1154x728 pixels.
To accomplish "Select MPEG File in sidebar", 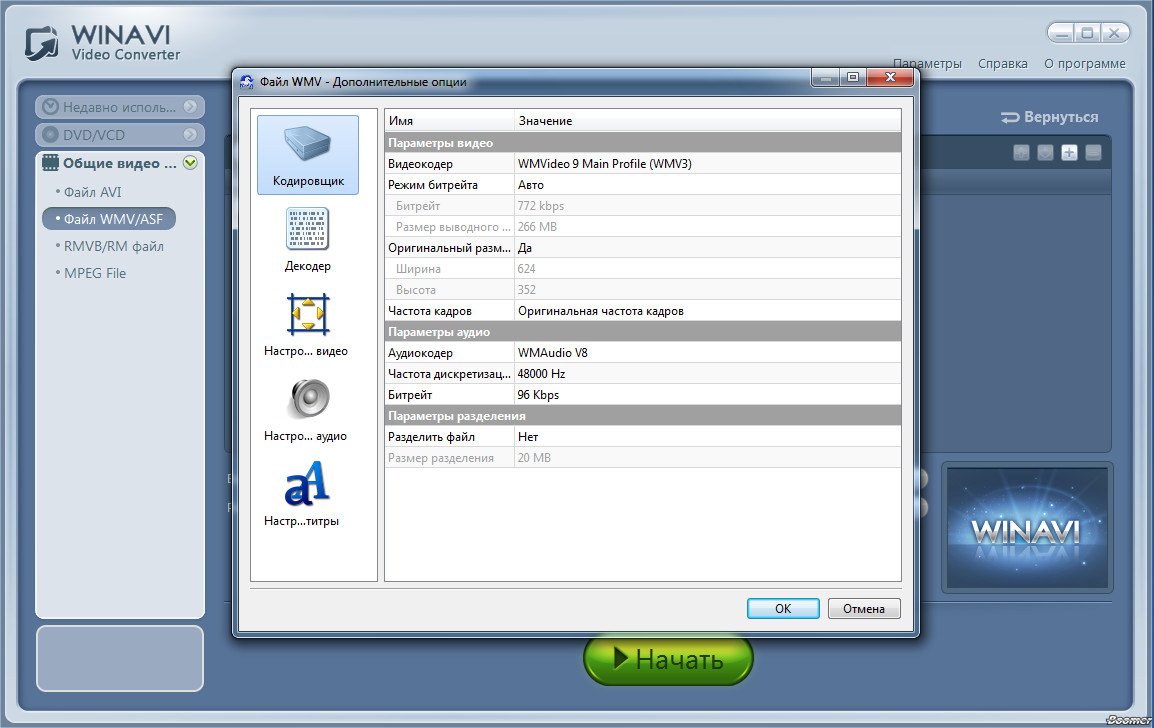I will tap(94, 273).
